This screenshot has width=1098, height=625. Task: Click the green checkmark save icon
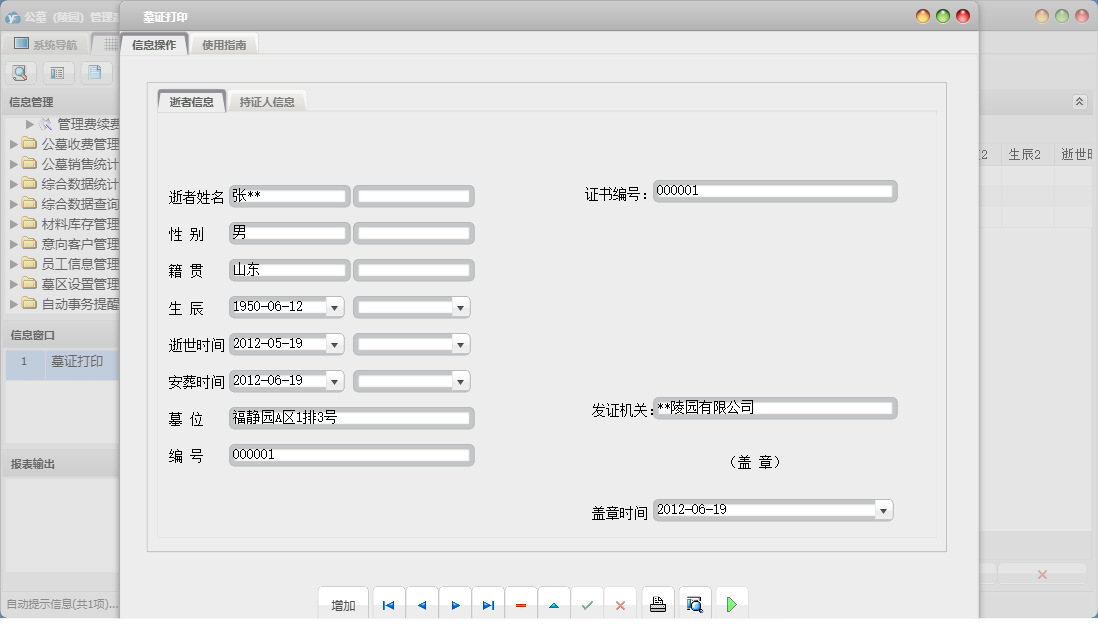click(587, 605)
